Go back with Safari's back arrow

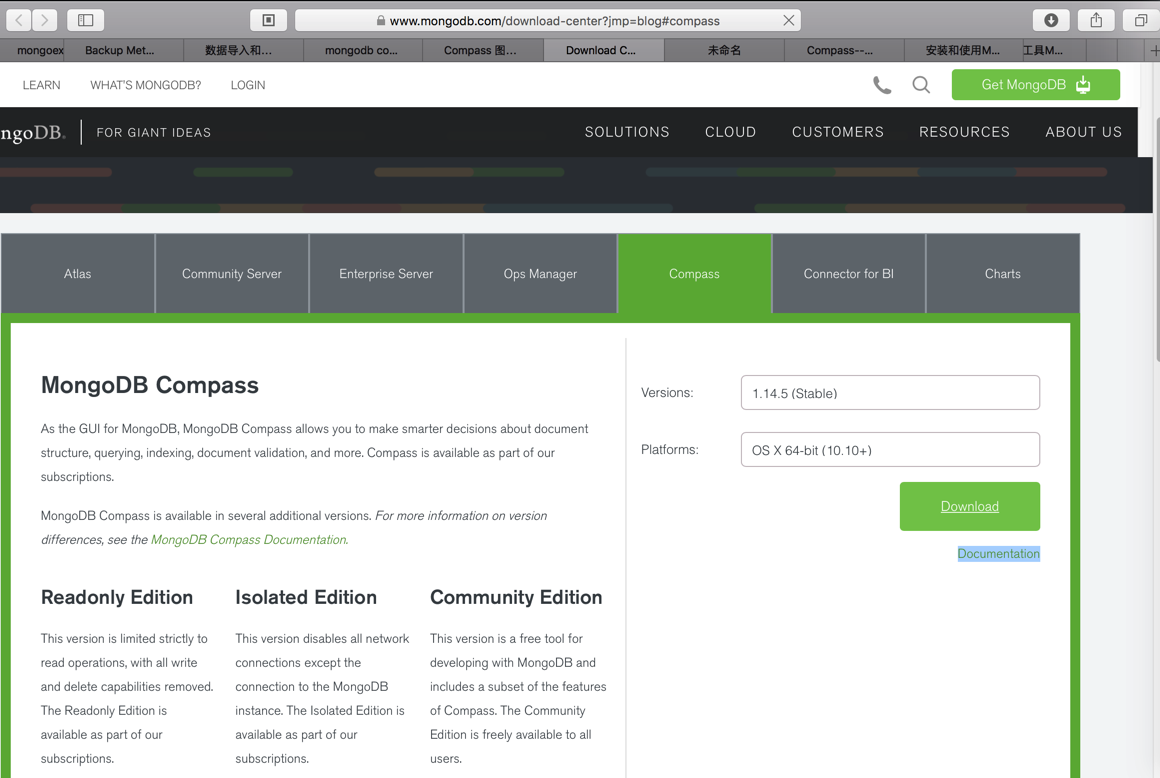coord(19,20)
